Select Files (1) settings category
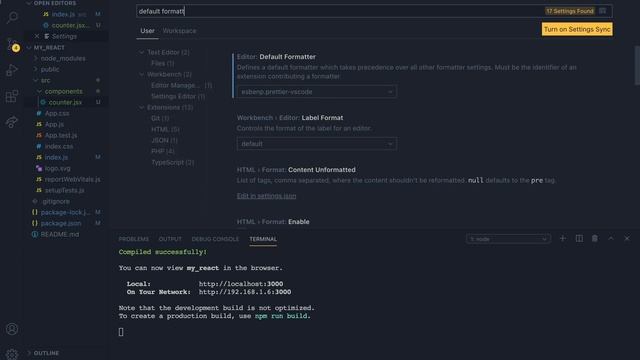The width and height of the screenshot is (640, 360). (x=162, y=63)
